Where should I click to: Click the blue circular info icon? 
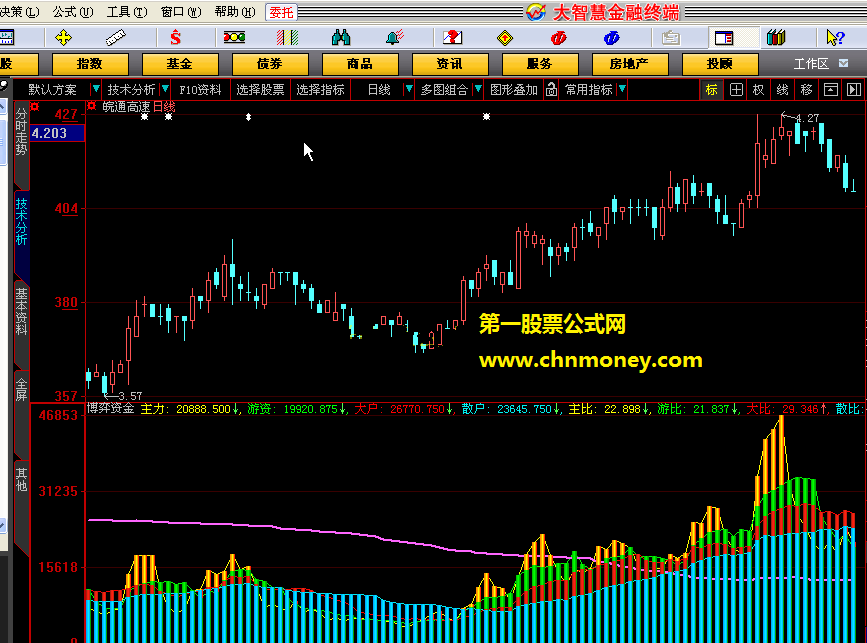click(x=612, y=38)
